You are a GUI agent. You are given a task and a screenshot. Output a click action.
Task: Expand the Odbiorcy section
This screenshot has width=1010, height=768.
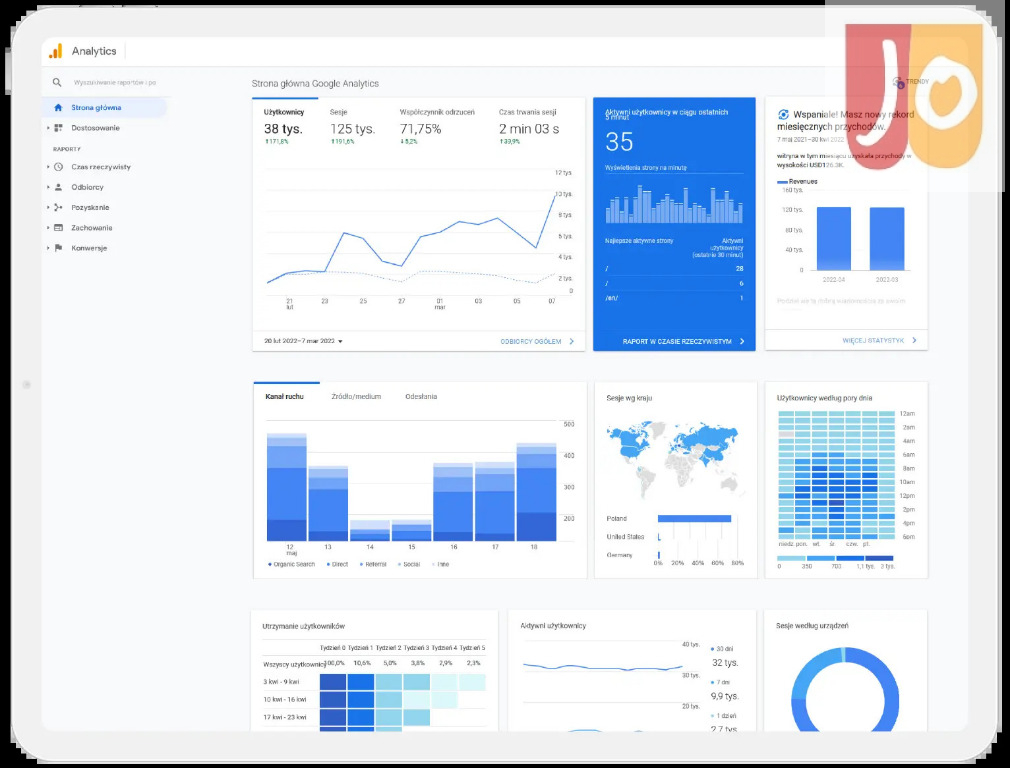click(48, 187)
